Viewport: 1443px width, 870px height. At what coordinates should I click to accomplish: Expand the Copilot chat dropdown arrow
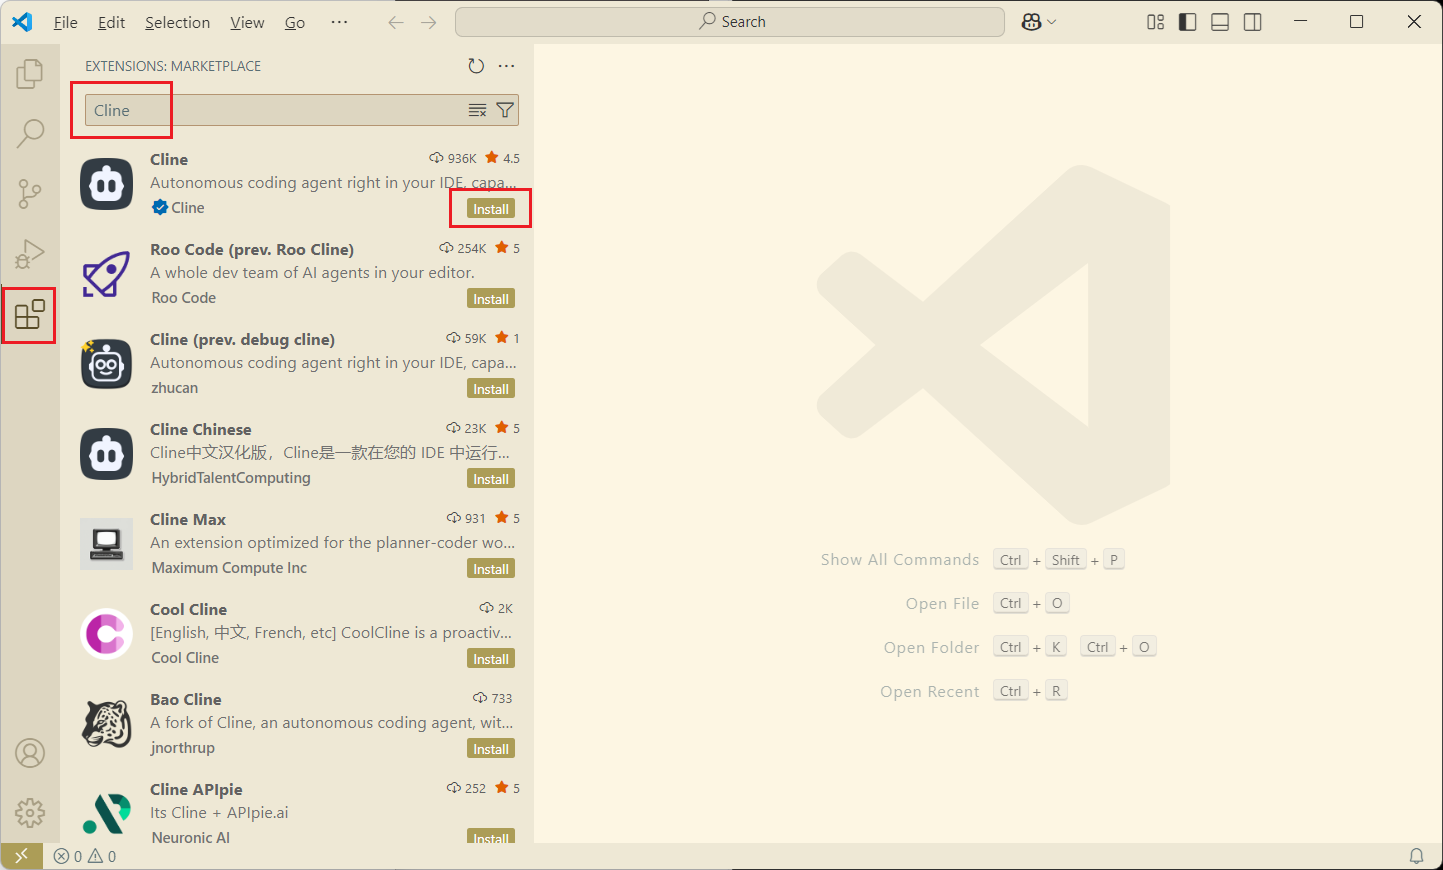tap(1051, 22)
